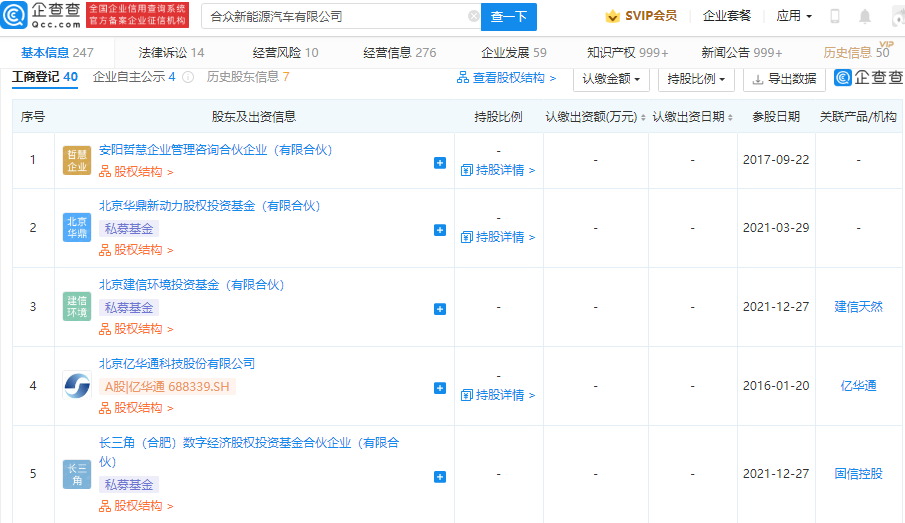Select date cell 2017-09-22
Viewport: 905px width, 523px height.
tap(776, 160)
